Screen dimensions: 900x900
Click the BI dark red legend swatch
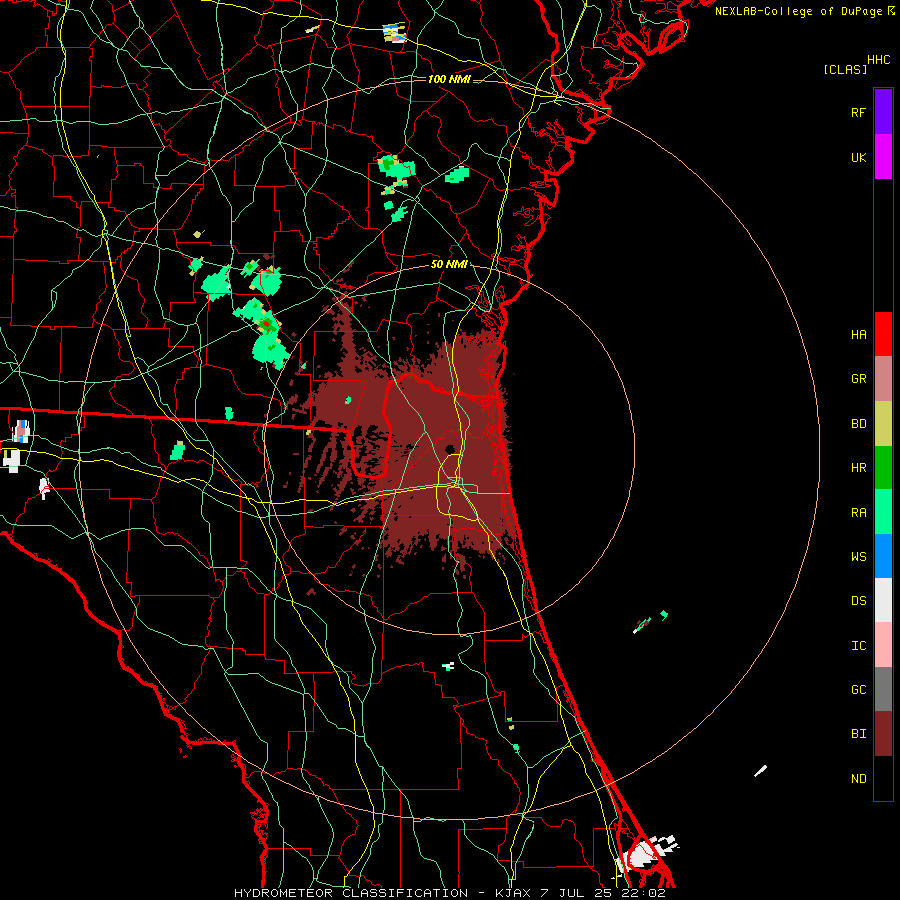[x=883, y=734]
